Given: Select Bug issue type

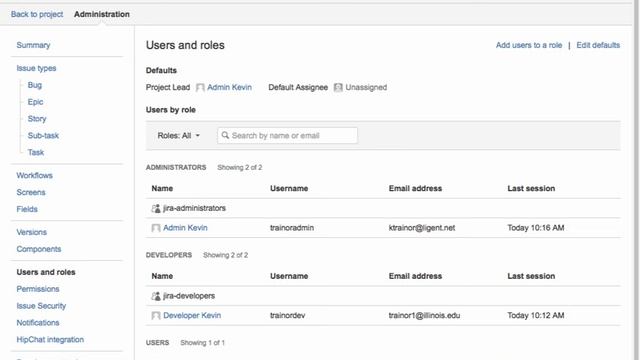Looking at the screenshot, I should click(x=35, y=85).
